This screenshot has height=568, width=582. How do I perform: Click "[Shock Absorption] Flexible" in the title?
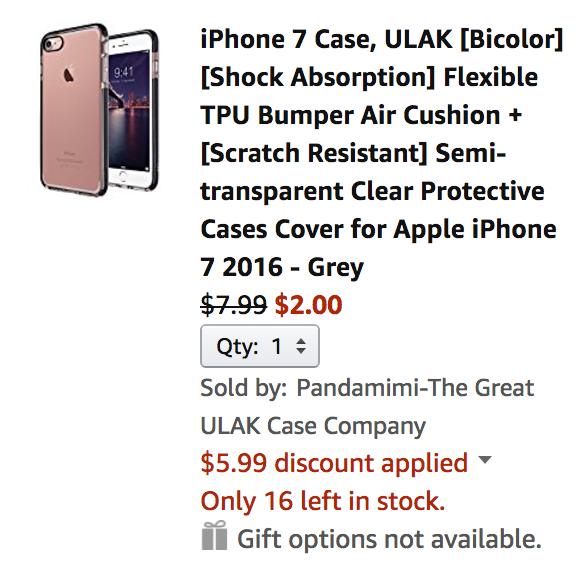click(x=369, y=77)
